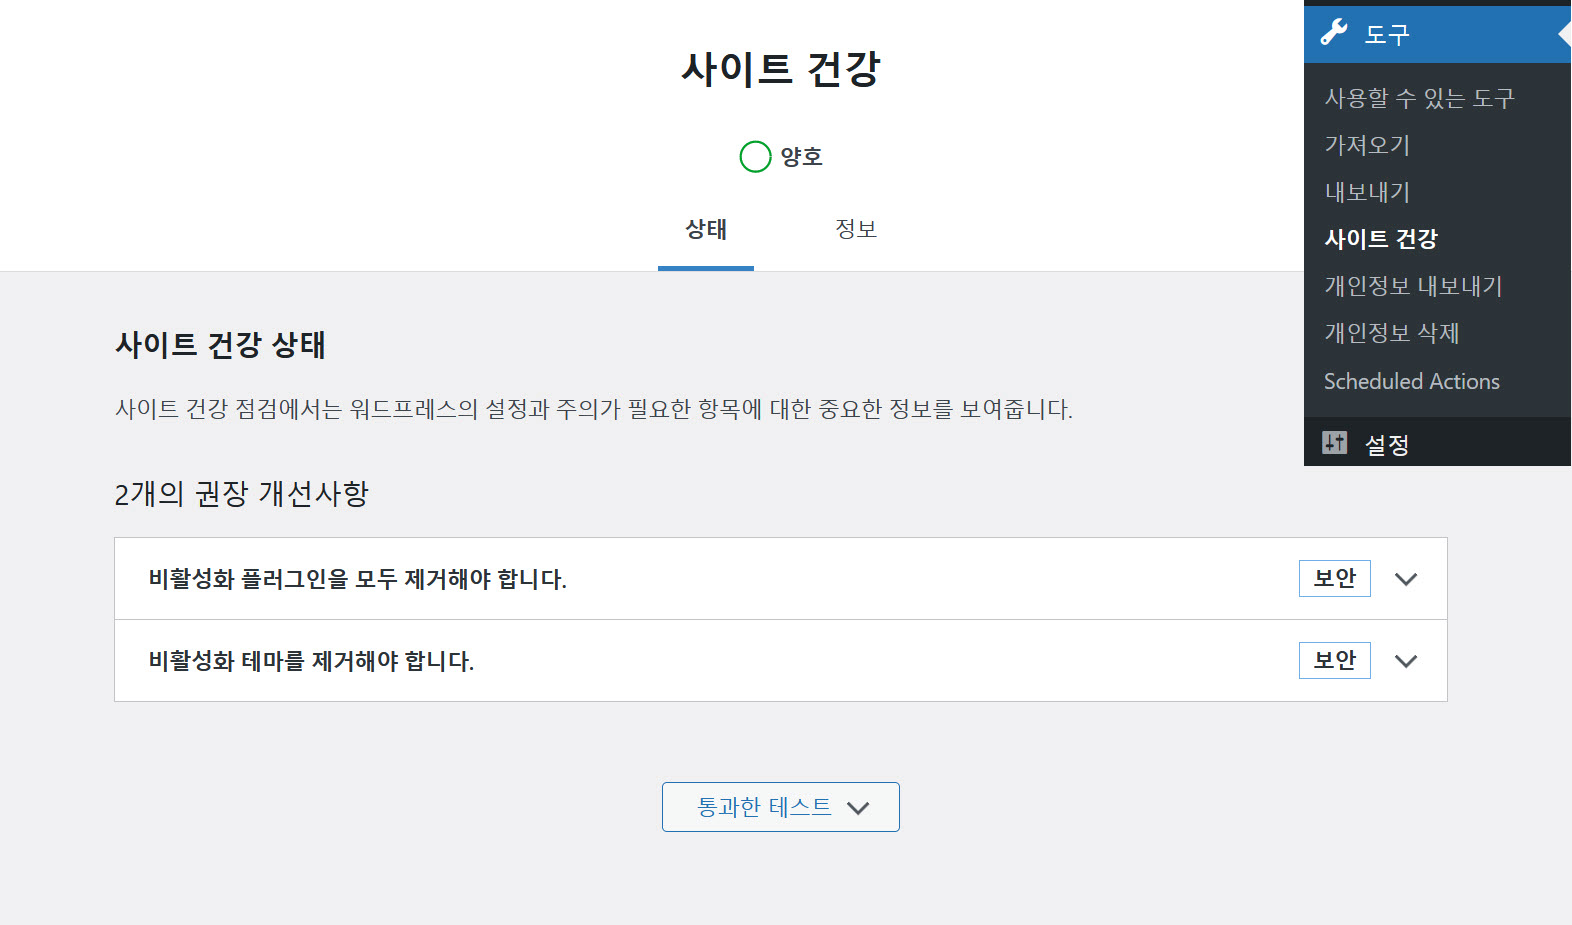Open 개인정보 삭제 page
The image size is (1572, 925).
tap(1391, 333)
